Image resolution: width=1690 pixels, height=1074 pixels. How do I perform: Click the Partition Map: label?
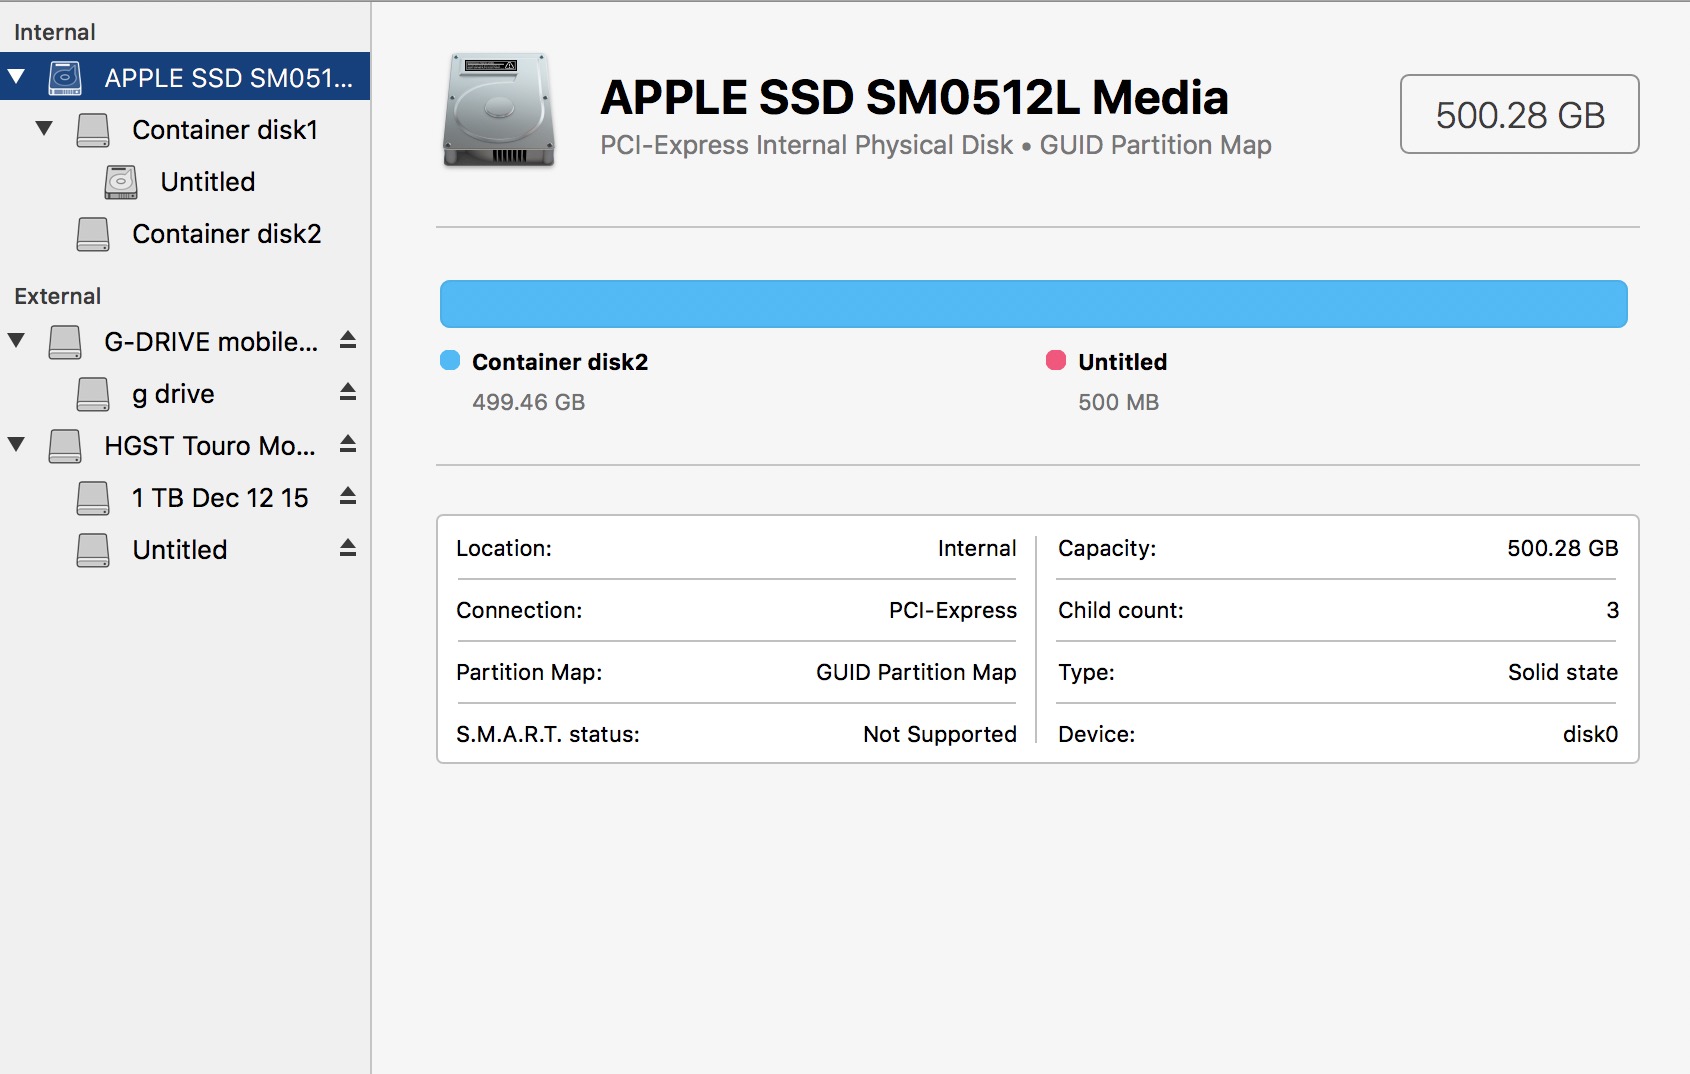pos(529,672)
